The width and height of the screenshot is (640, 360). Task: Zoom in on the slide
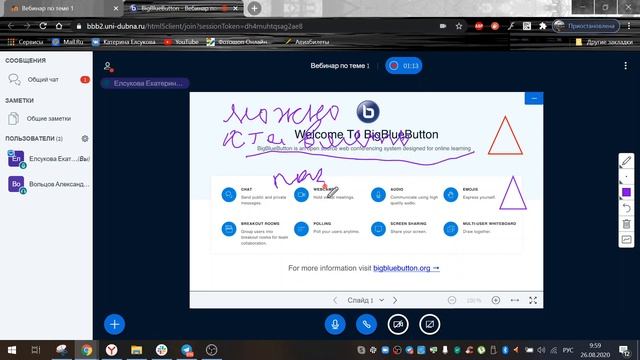click(496, 300)
